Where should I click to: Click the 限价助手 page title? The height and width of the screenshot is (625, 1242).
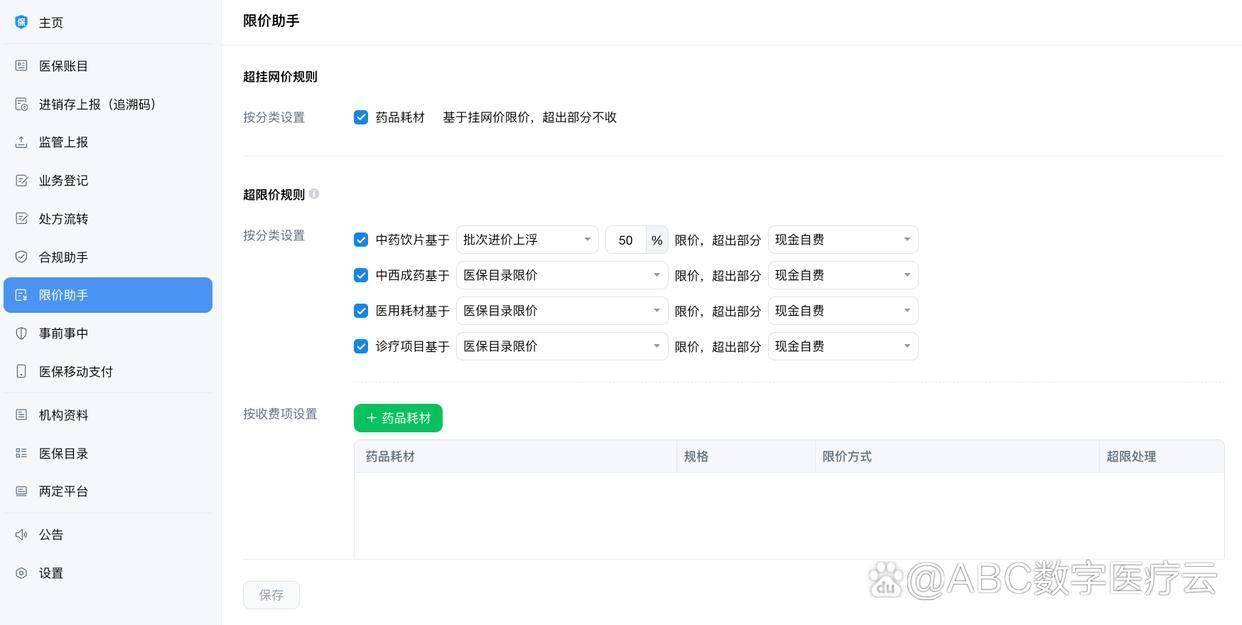pos(271,20)
